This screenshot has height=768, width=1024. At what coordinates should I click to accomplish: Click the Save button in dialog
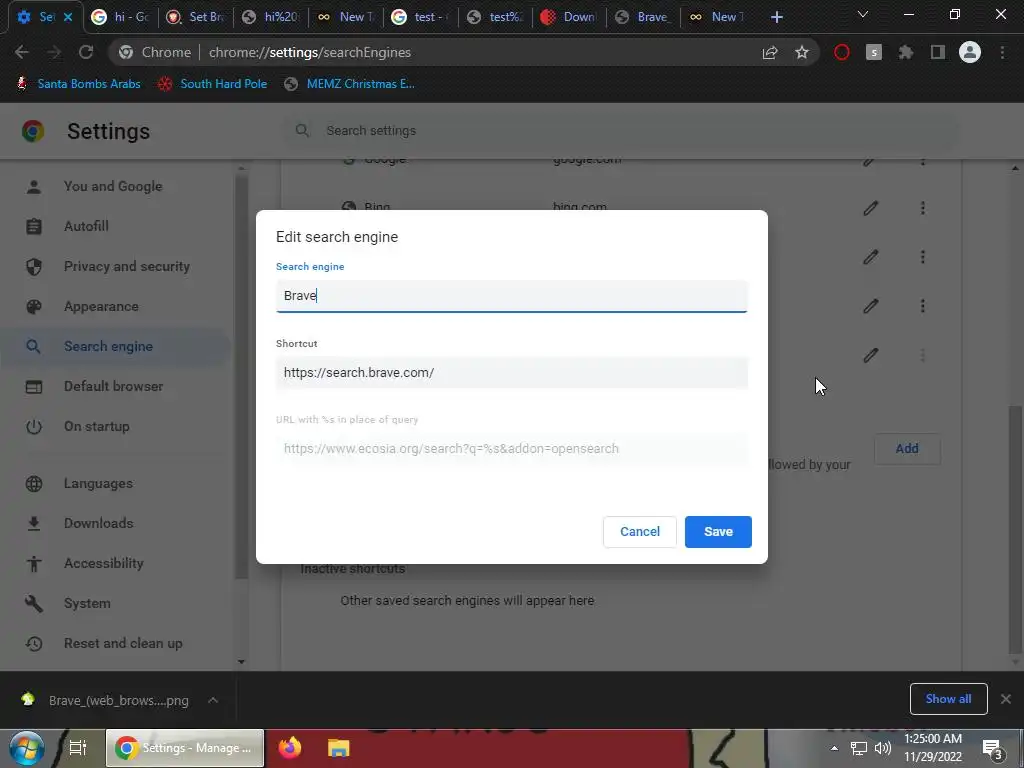pyautogui.click(x=718, y=532)
